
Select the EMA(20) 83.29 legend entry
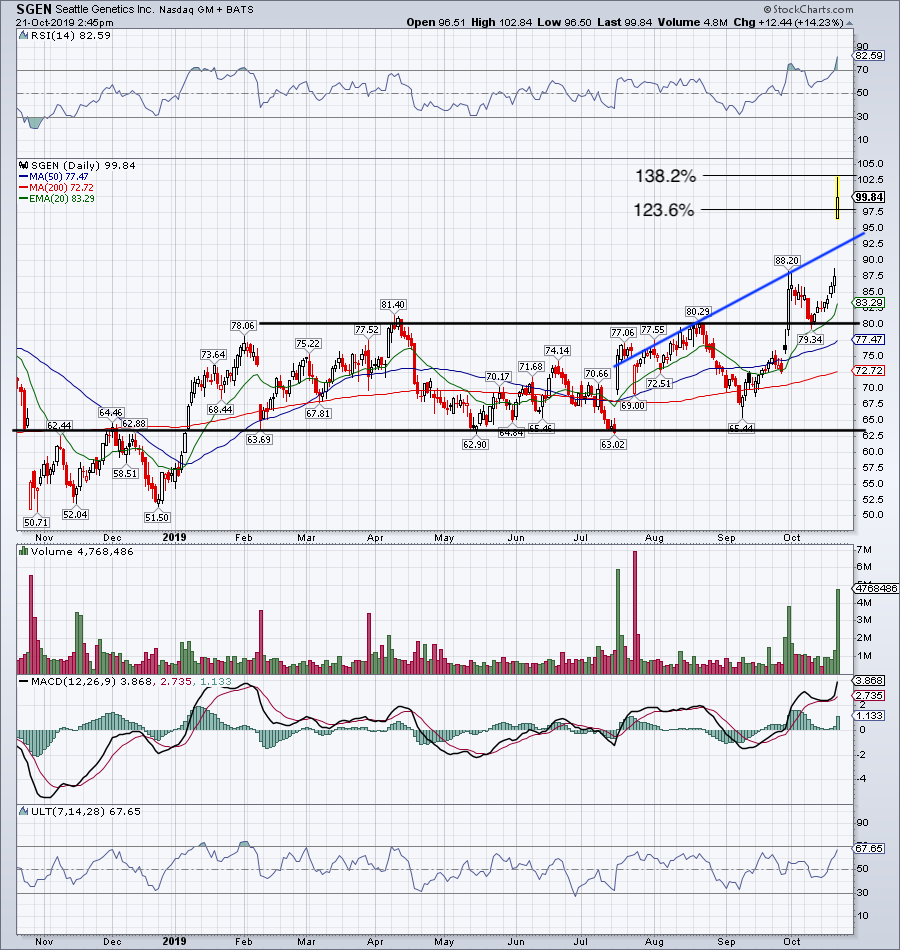[56, 198]
